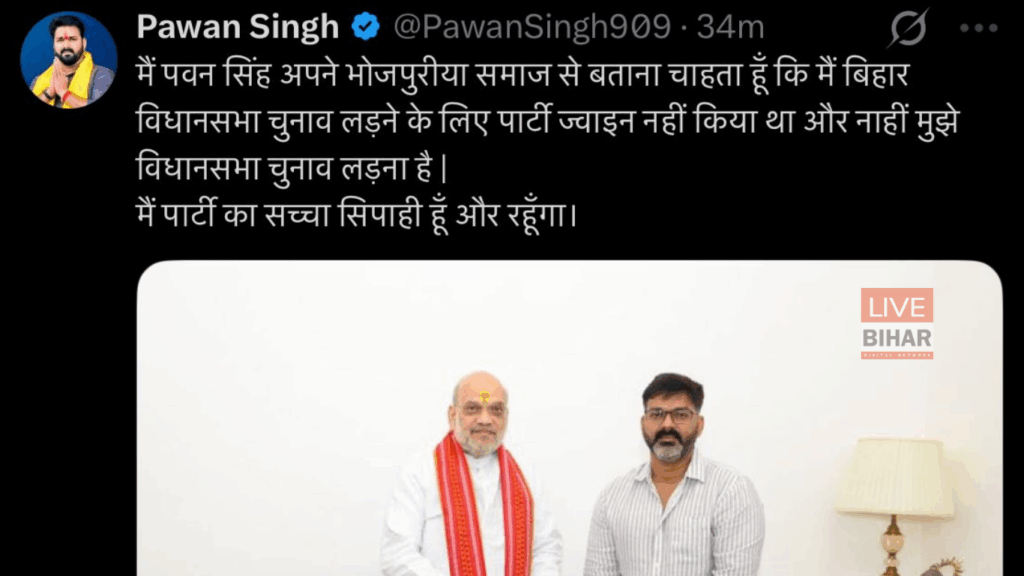Click the man in striped shirt

coord(674,475)
